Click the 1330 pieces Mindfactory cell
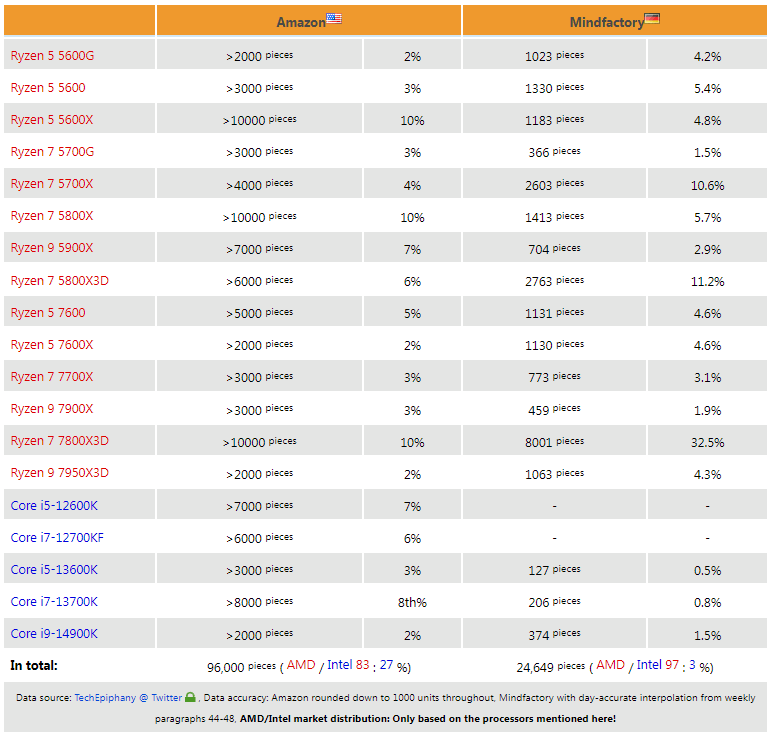This screenshot has width=771, height=736. point(554,88)
